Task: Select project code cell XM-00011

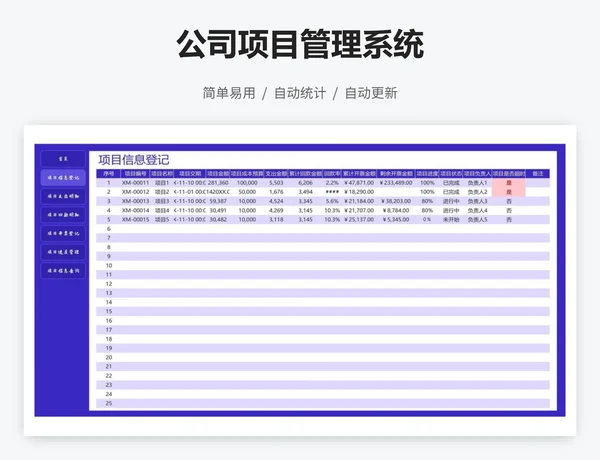Action: (135, 183)
